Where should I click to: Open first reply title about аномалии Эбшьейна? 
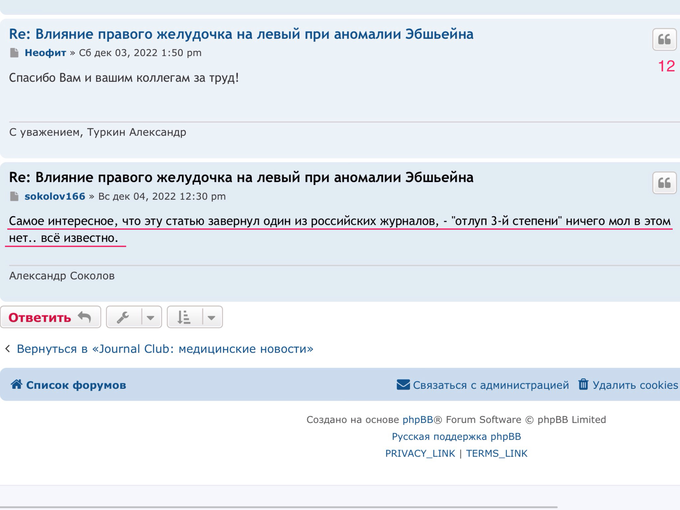[x=241, y=34]
